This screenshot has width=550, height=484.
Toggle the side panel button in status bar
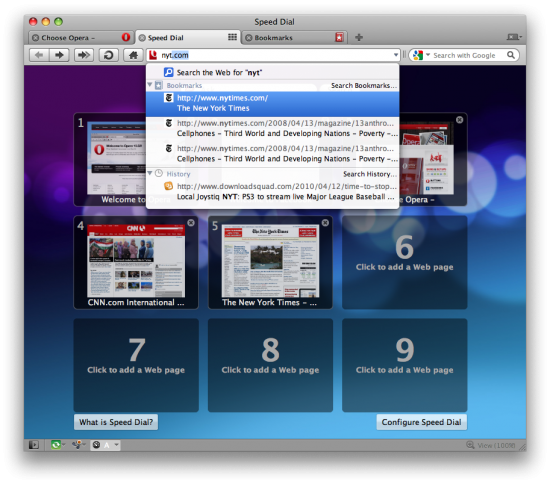click(34, 445)
